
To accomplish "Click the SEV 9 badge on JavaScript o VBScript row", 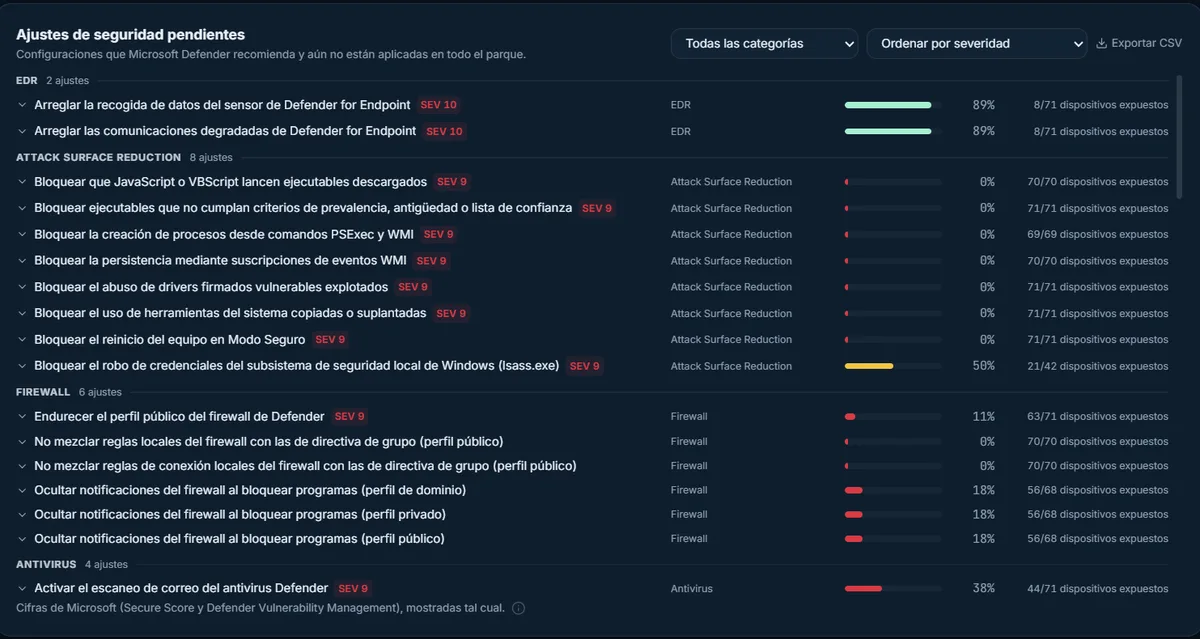I will pyautogui.click(x=452, y=182).
